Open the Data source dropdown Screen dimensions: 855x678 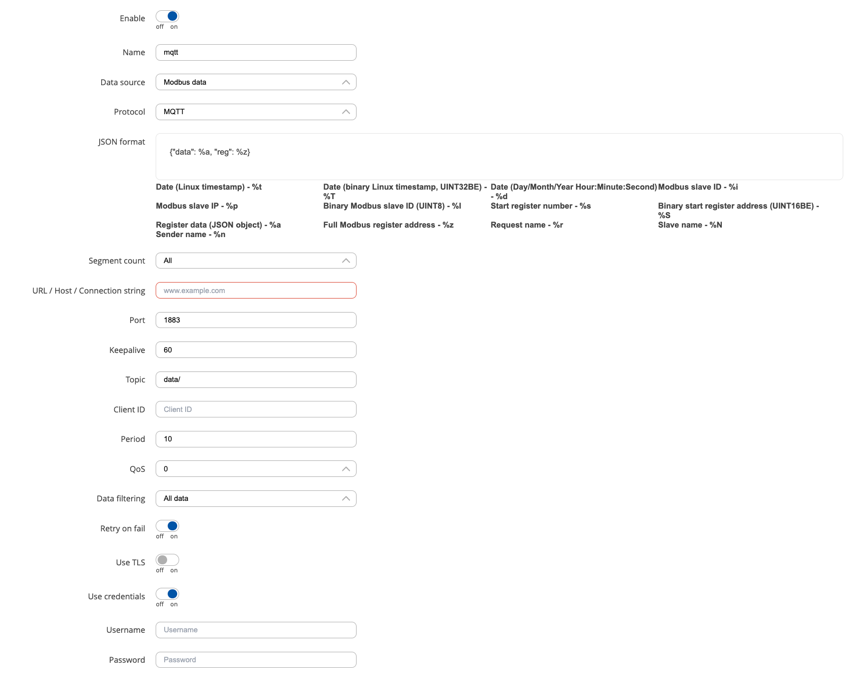pyautogui.click(x=255, y=82)
